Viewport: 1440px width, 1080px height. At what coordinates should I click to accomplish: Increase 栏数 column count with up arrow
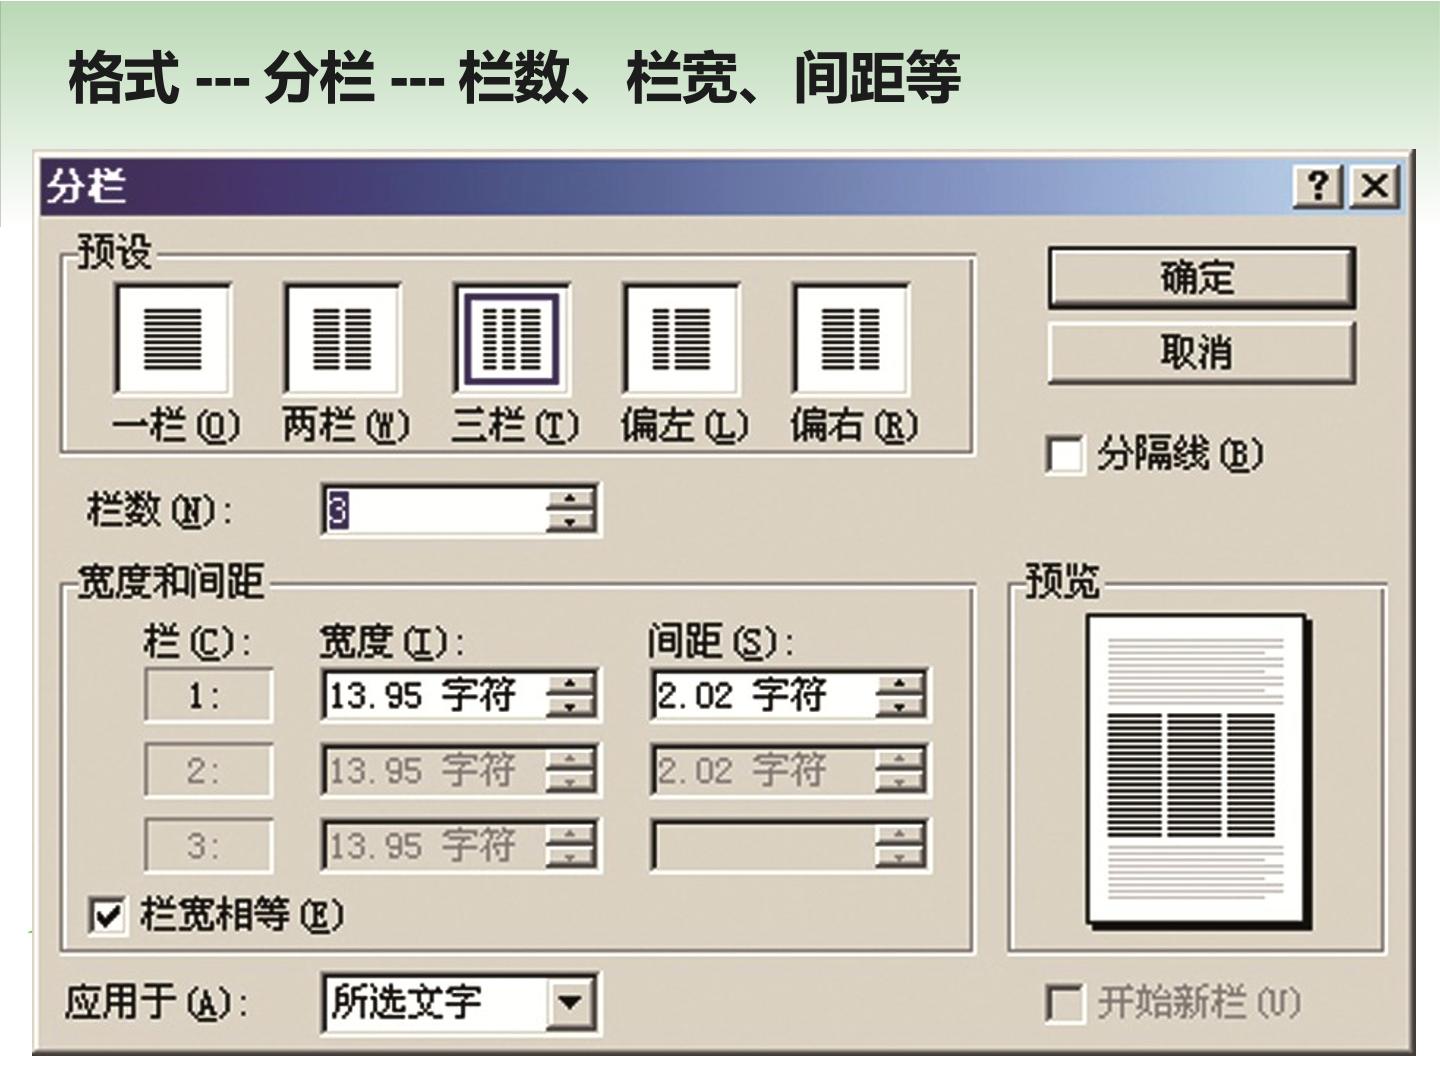(x=571, y=499)
